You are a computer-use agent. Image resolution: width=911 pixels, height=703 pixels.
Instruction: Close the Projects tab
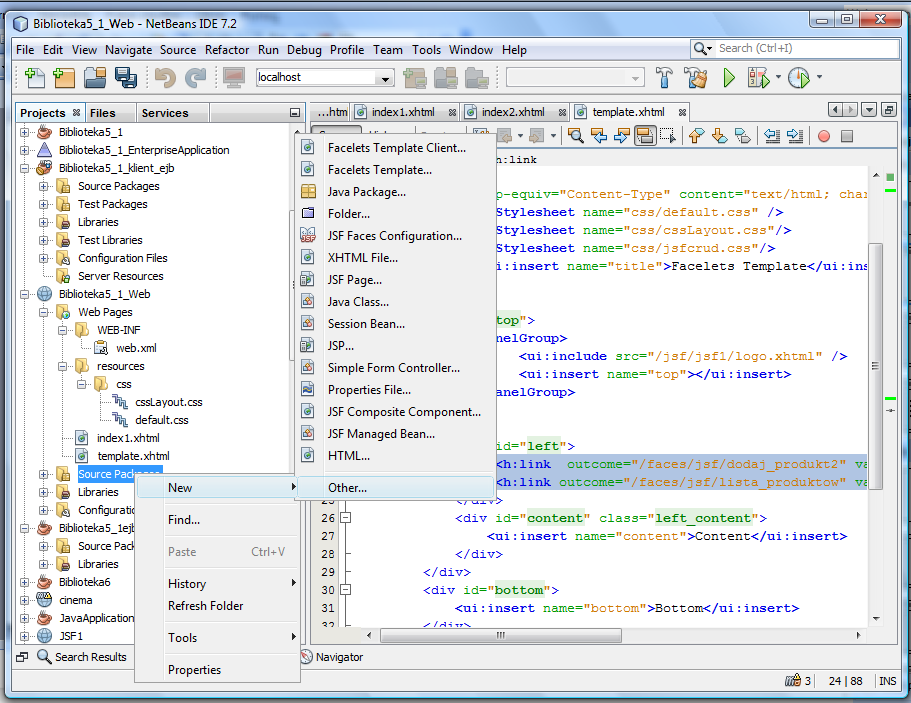click(x=76, y=113)
